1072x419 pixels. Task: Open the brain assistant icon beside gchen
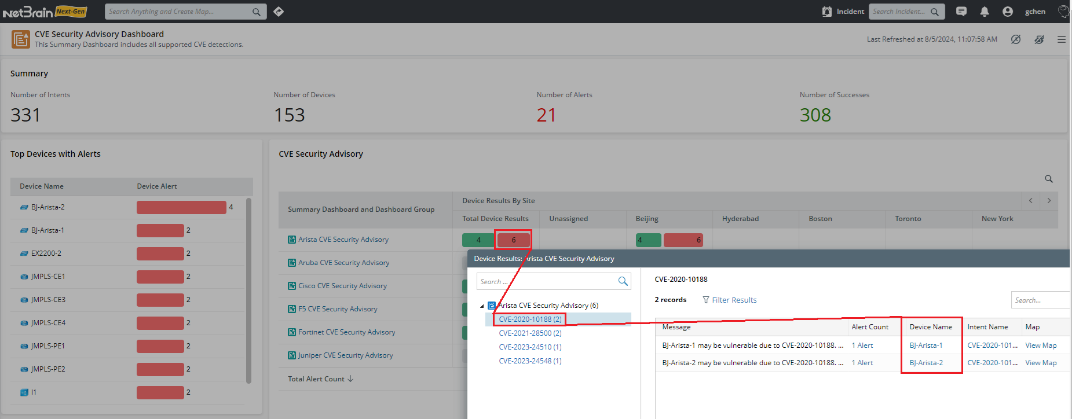tap(1062, 11)
